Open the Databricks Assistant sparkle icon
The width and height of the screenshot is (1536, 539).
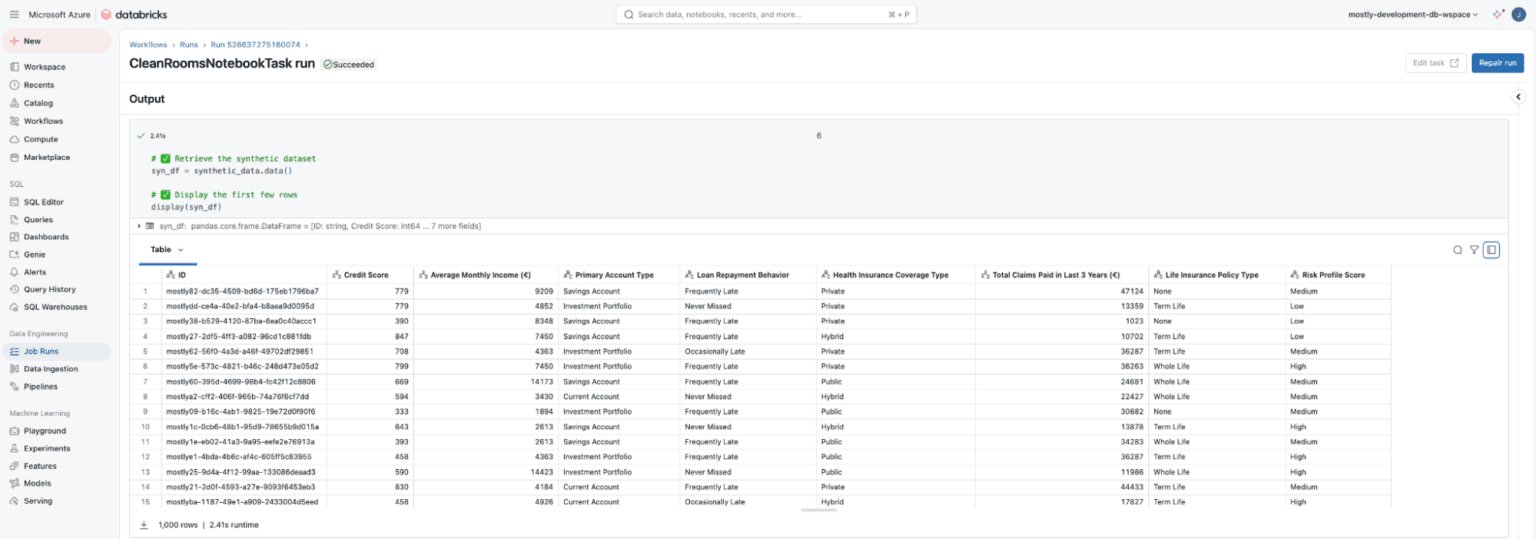coord(1498,15)
